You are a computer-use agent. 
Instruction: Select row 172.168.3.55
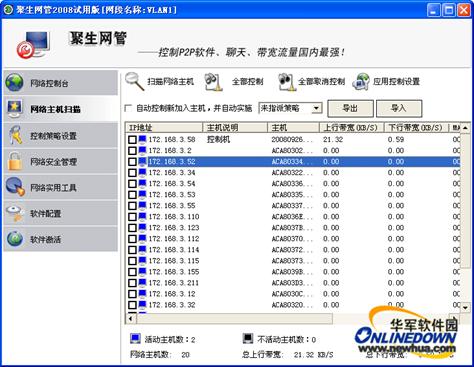coord(293,206)
